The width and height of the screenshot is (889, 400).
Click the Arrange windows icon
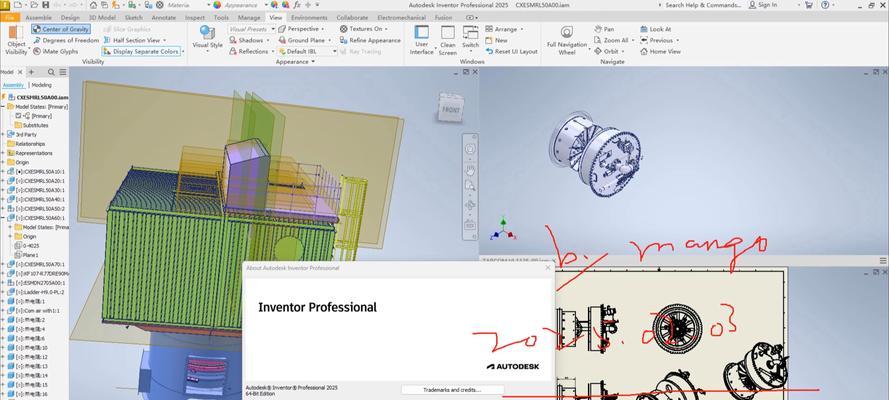pos(489,29)
